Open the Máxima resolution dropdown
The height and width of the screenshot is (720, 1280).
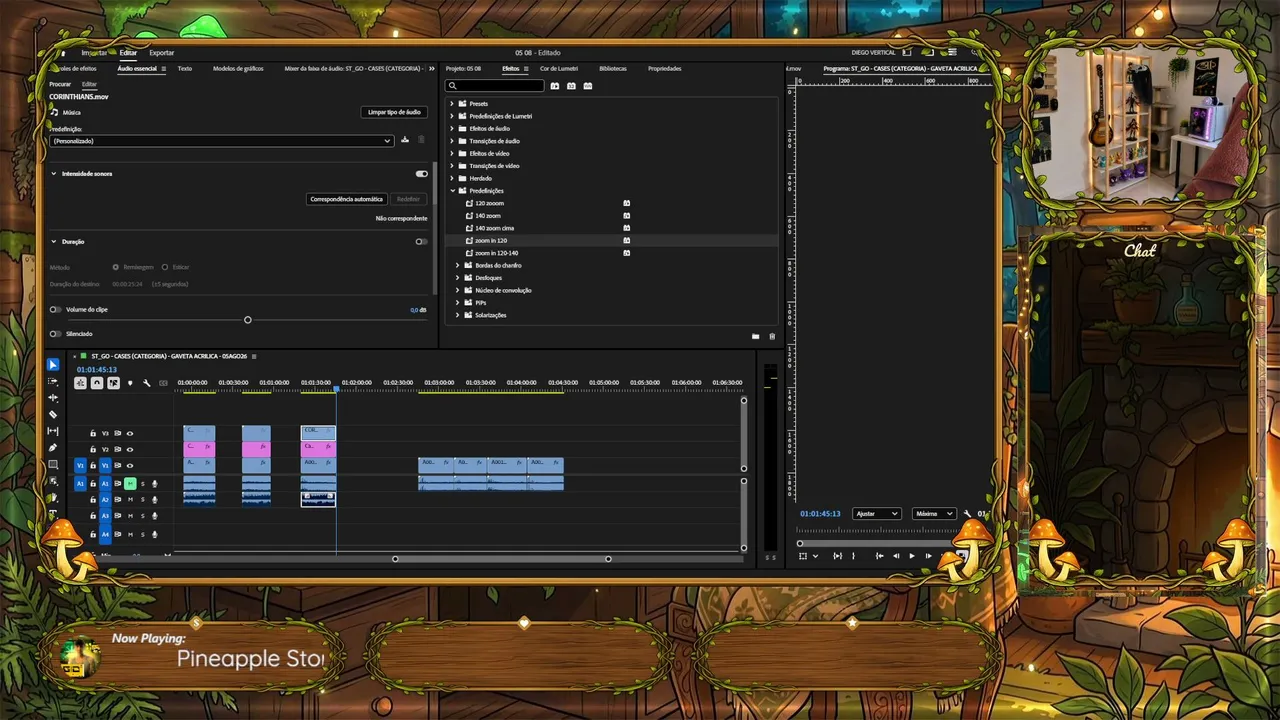934,514
